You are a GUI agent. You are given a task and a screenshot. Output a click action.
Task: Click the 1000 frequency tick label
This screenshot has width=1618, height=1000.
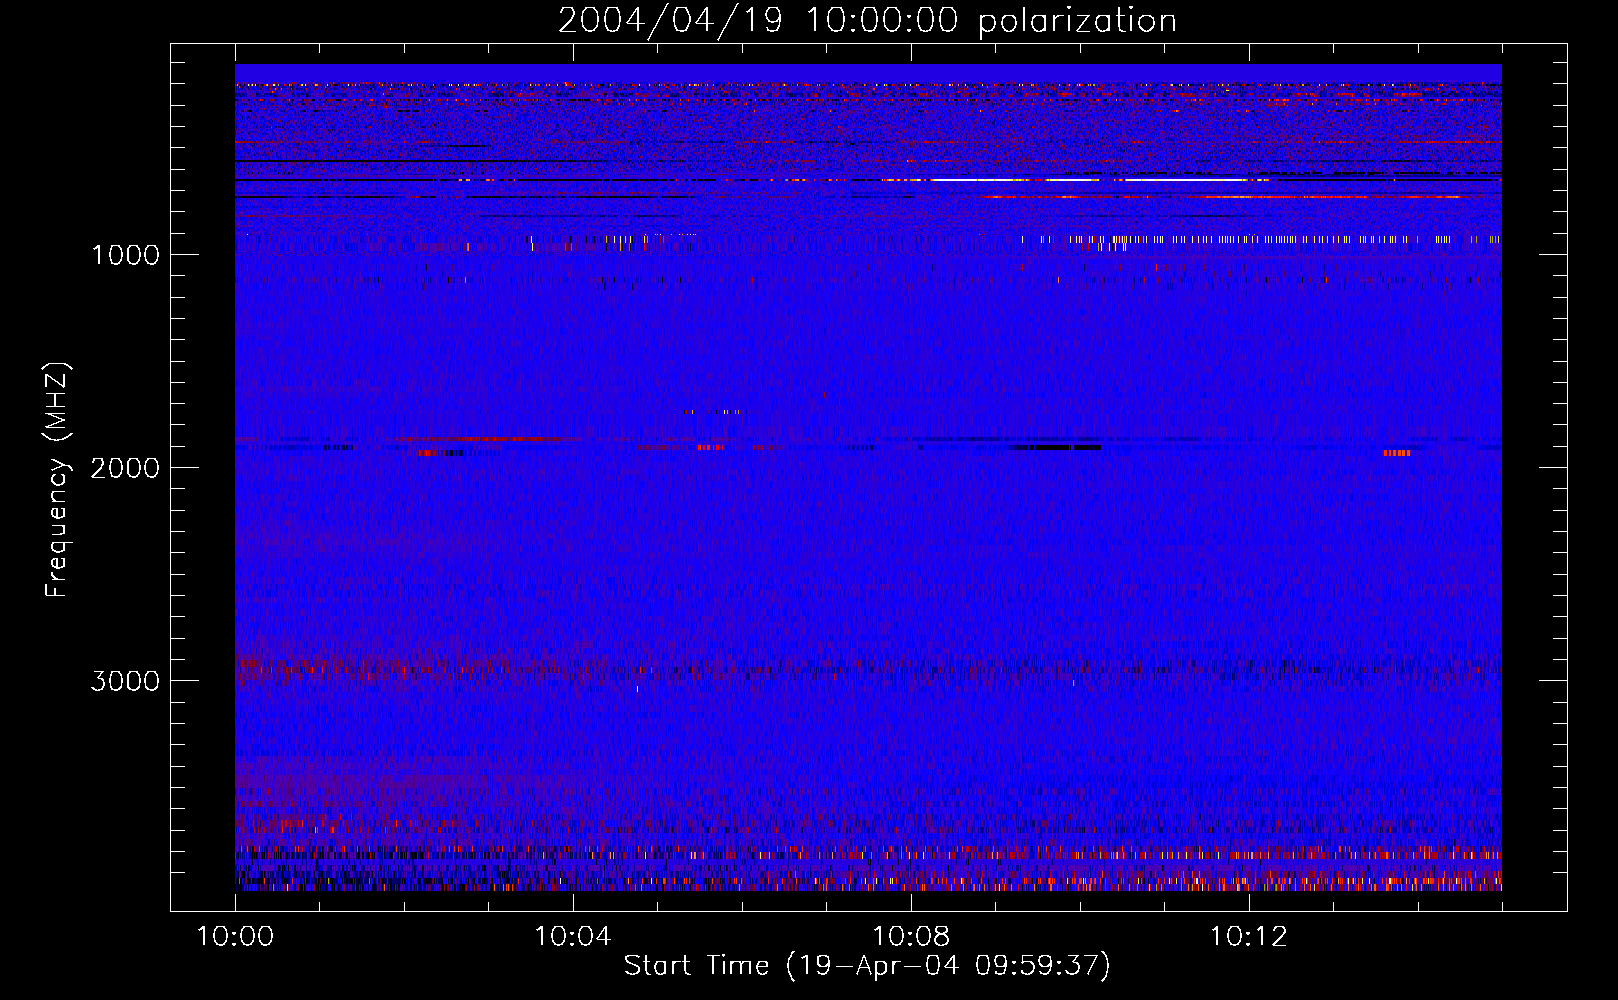125,255
